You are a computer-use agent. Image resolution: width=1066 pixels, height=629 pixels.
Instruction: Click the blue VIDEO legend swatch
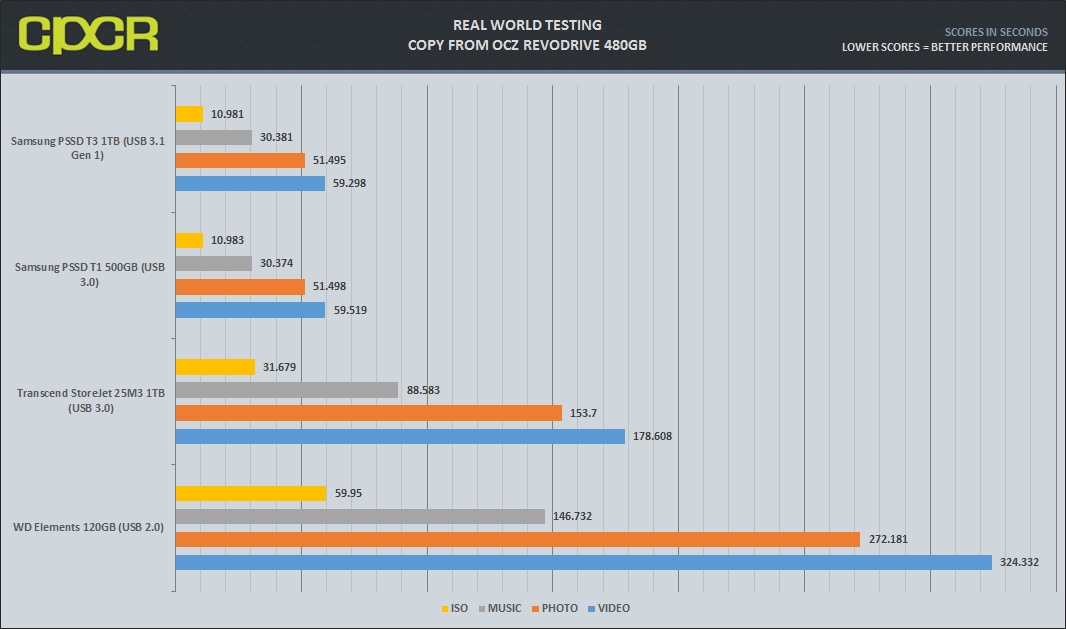(x=591, y=609)
